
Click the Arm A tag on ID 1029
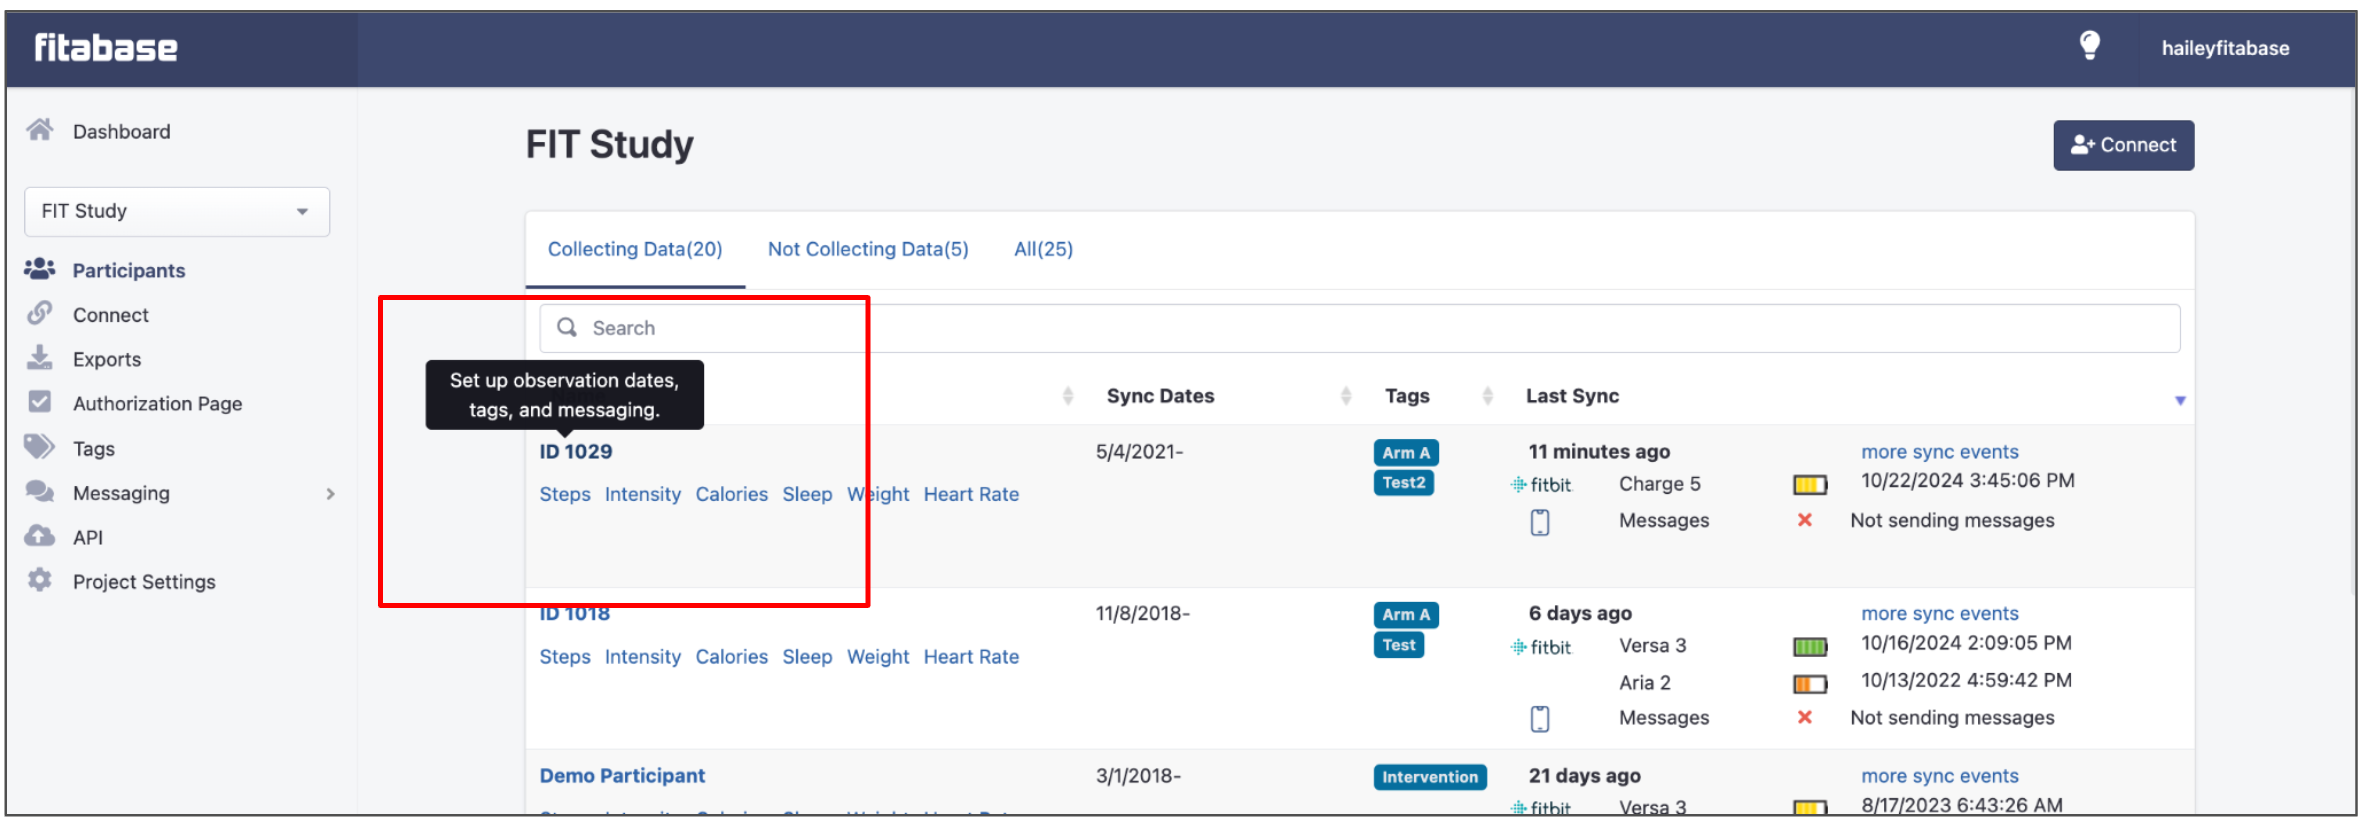click(1406, 452)
